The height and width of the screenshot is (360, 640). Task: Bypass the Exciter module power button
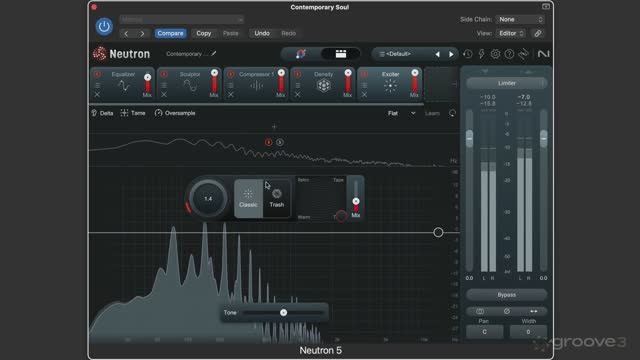tap(364, 74)
